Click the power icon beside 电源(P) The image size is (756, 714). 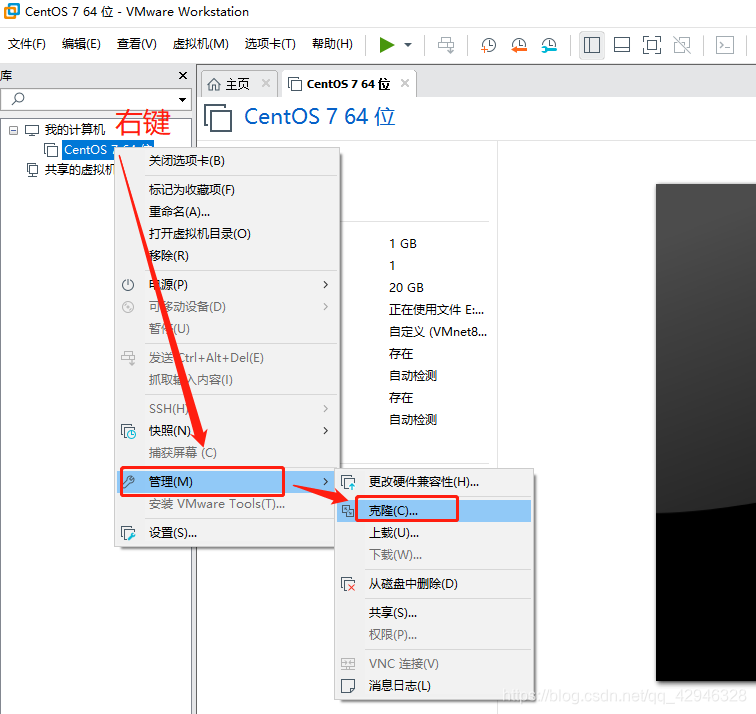128,285
